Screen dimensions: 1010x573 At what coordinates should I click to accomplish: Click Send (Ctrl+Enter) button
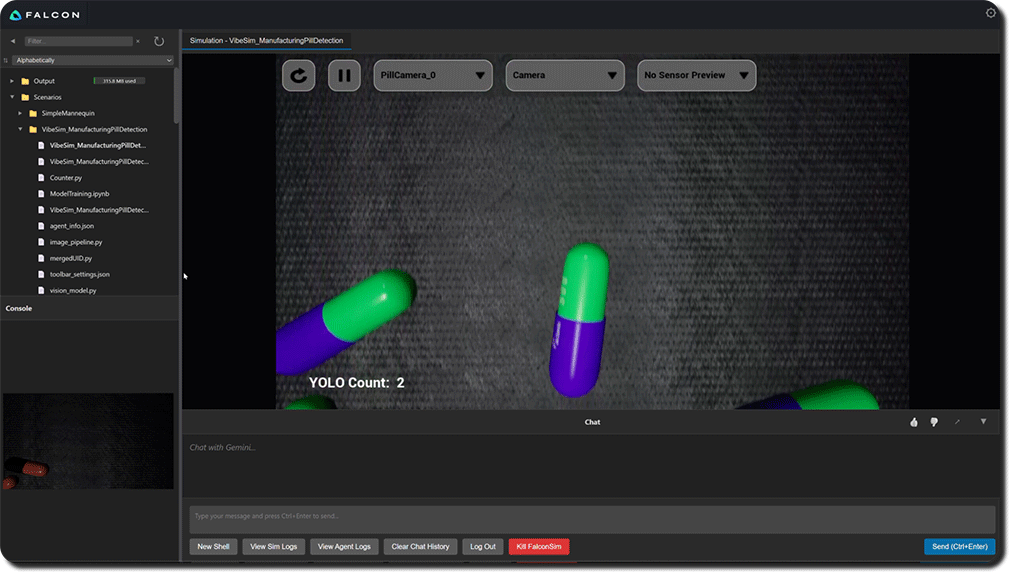960,547
